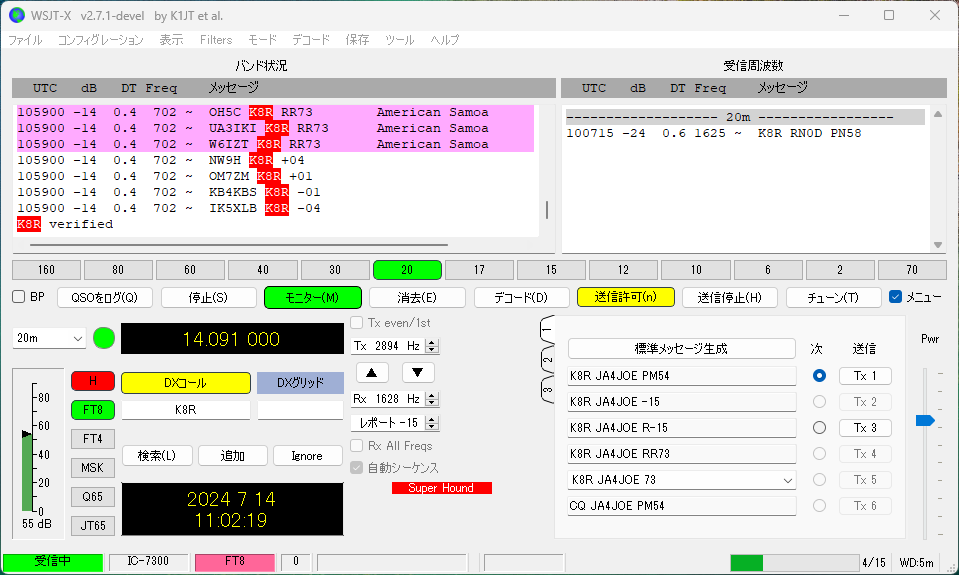The height and width of the screenshot is (575, 959).
Task: Open the モード menu
Action: pyautogui.click(x=262, y=40)
